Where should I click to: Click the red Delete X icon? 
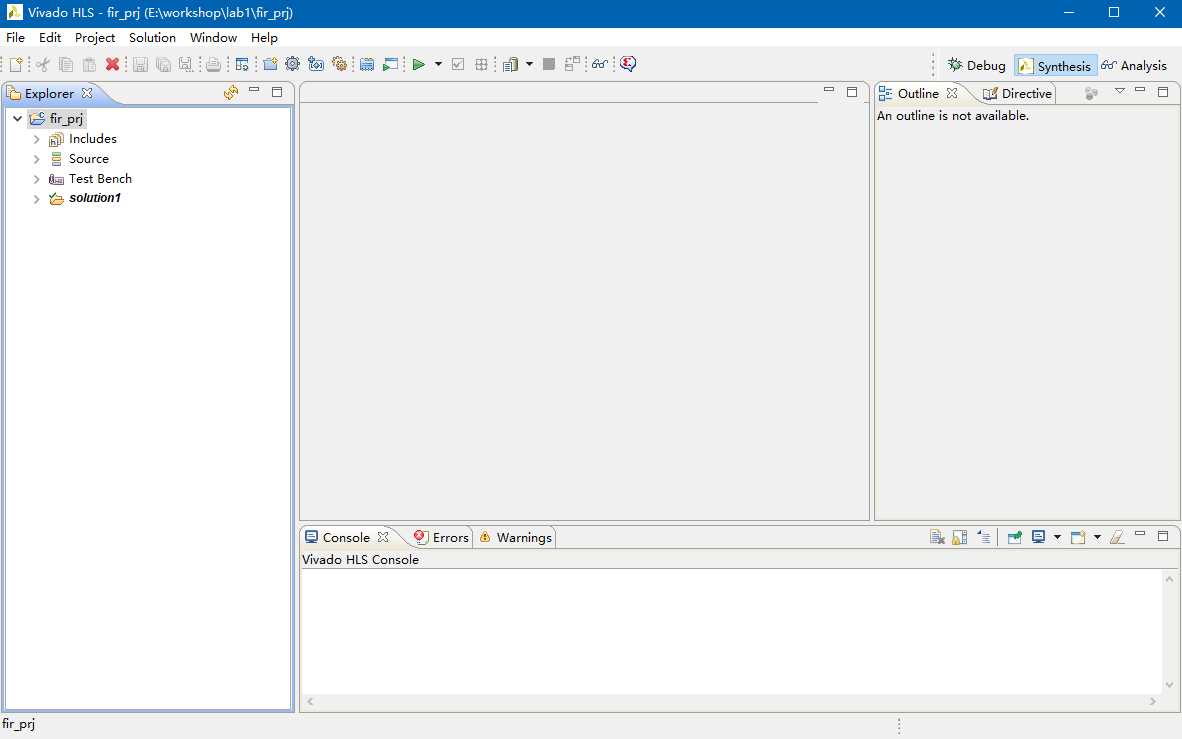pyautogui.click(x=112, y=65)
